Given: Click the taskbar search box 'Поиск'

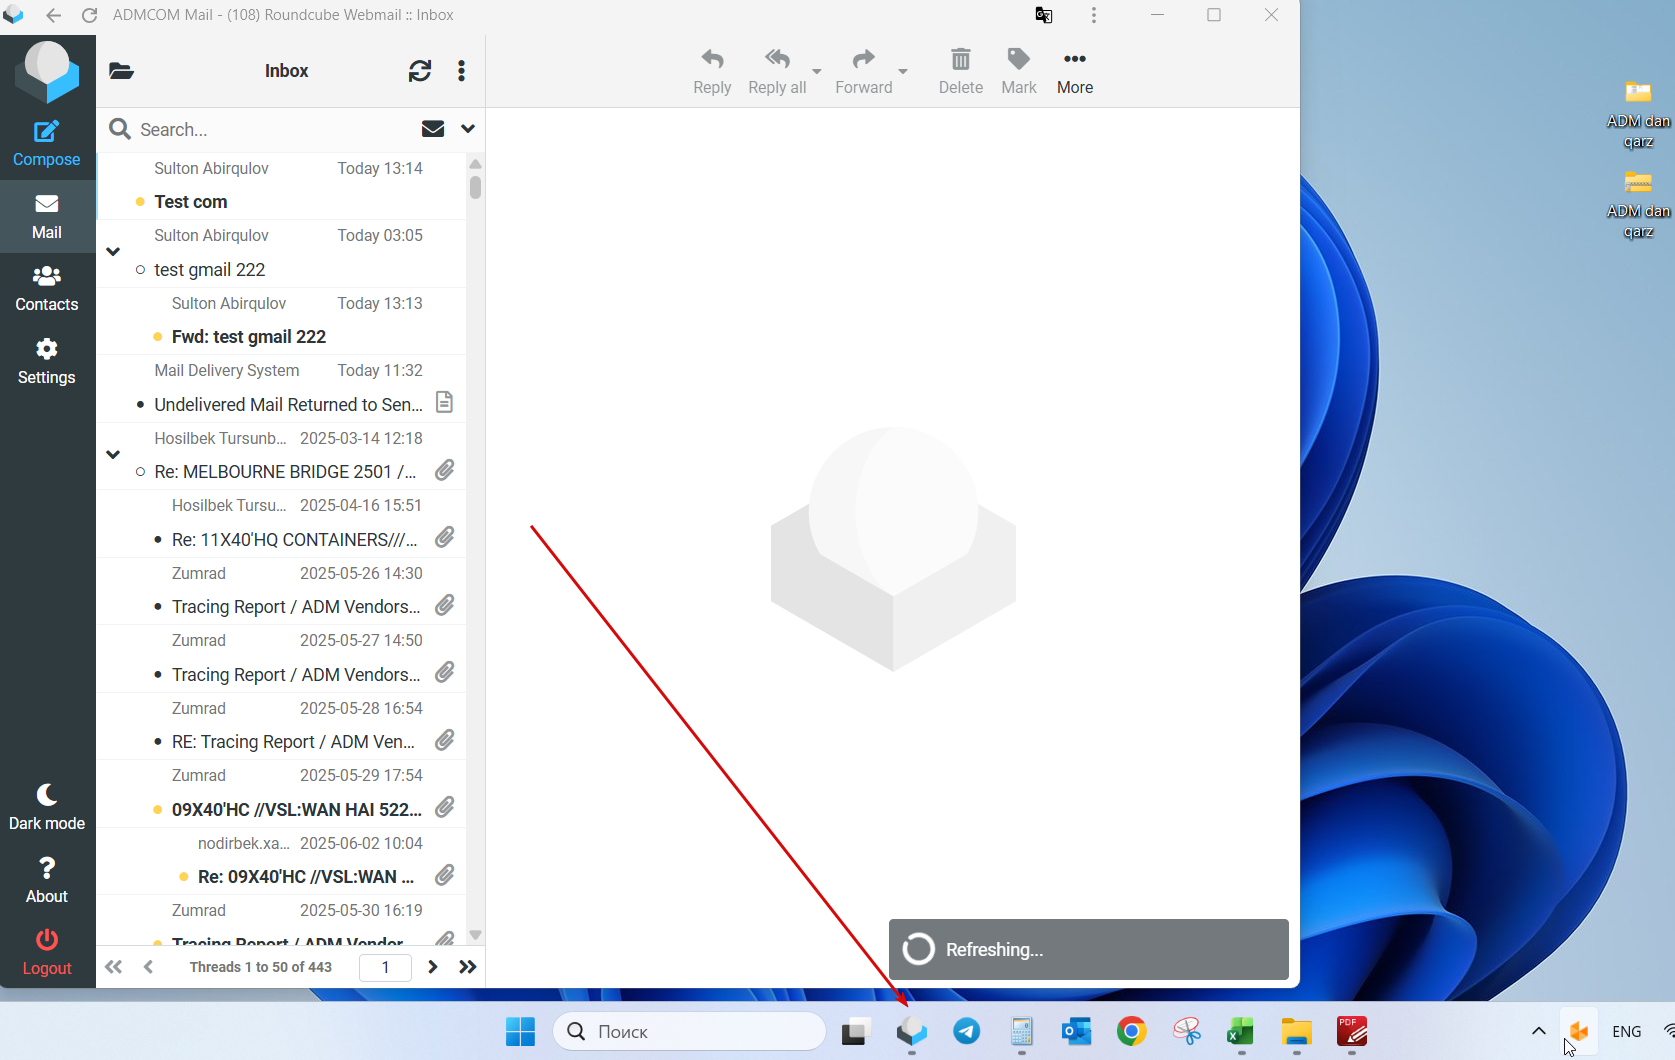Looking at the screenshot, I should tap(690, 1031).
